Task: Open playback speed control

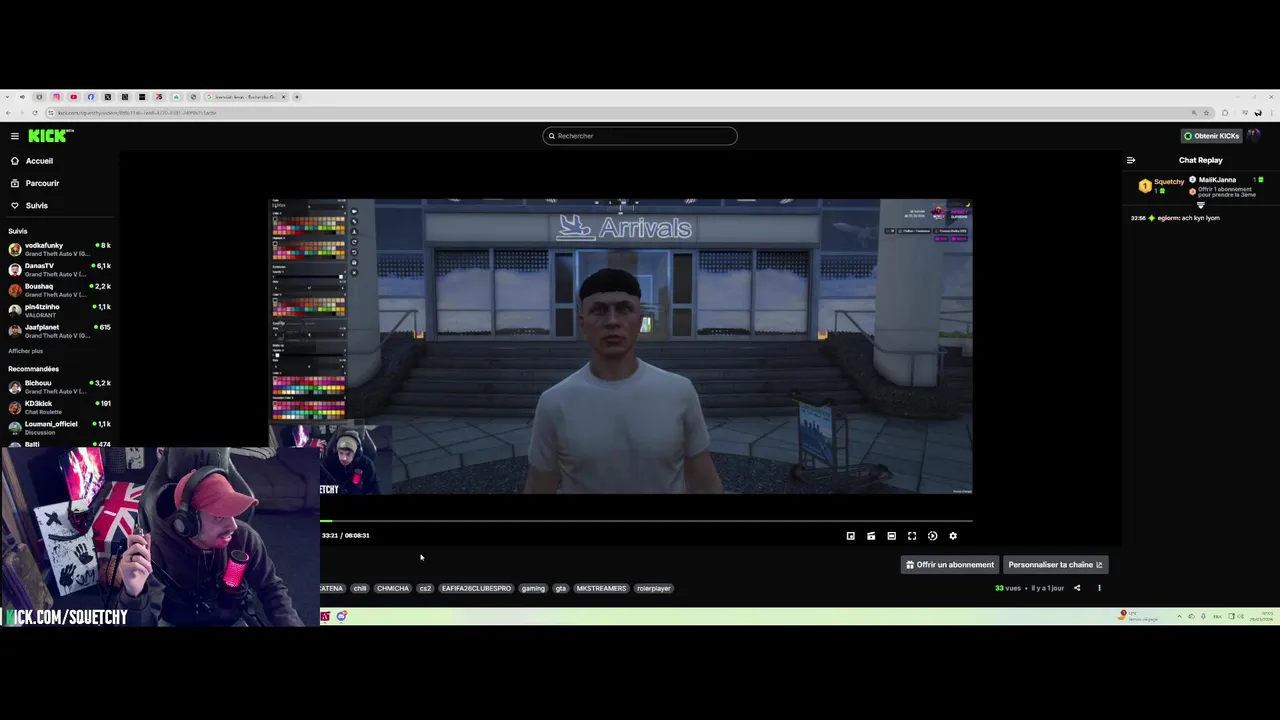Action: click(x=933, y=536)
